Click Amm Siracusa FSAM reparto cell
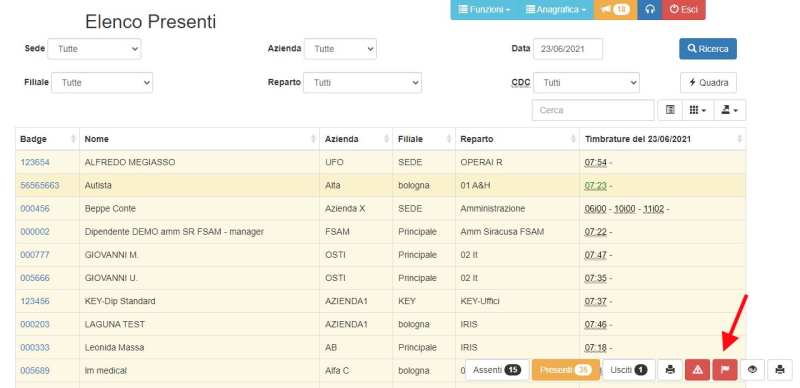This screenshot has width=800, height=388. click(502, 232)
